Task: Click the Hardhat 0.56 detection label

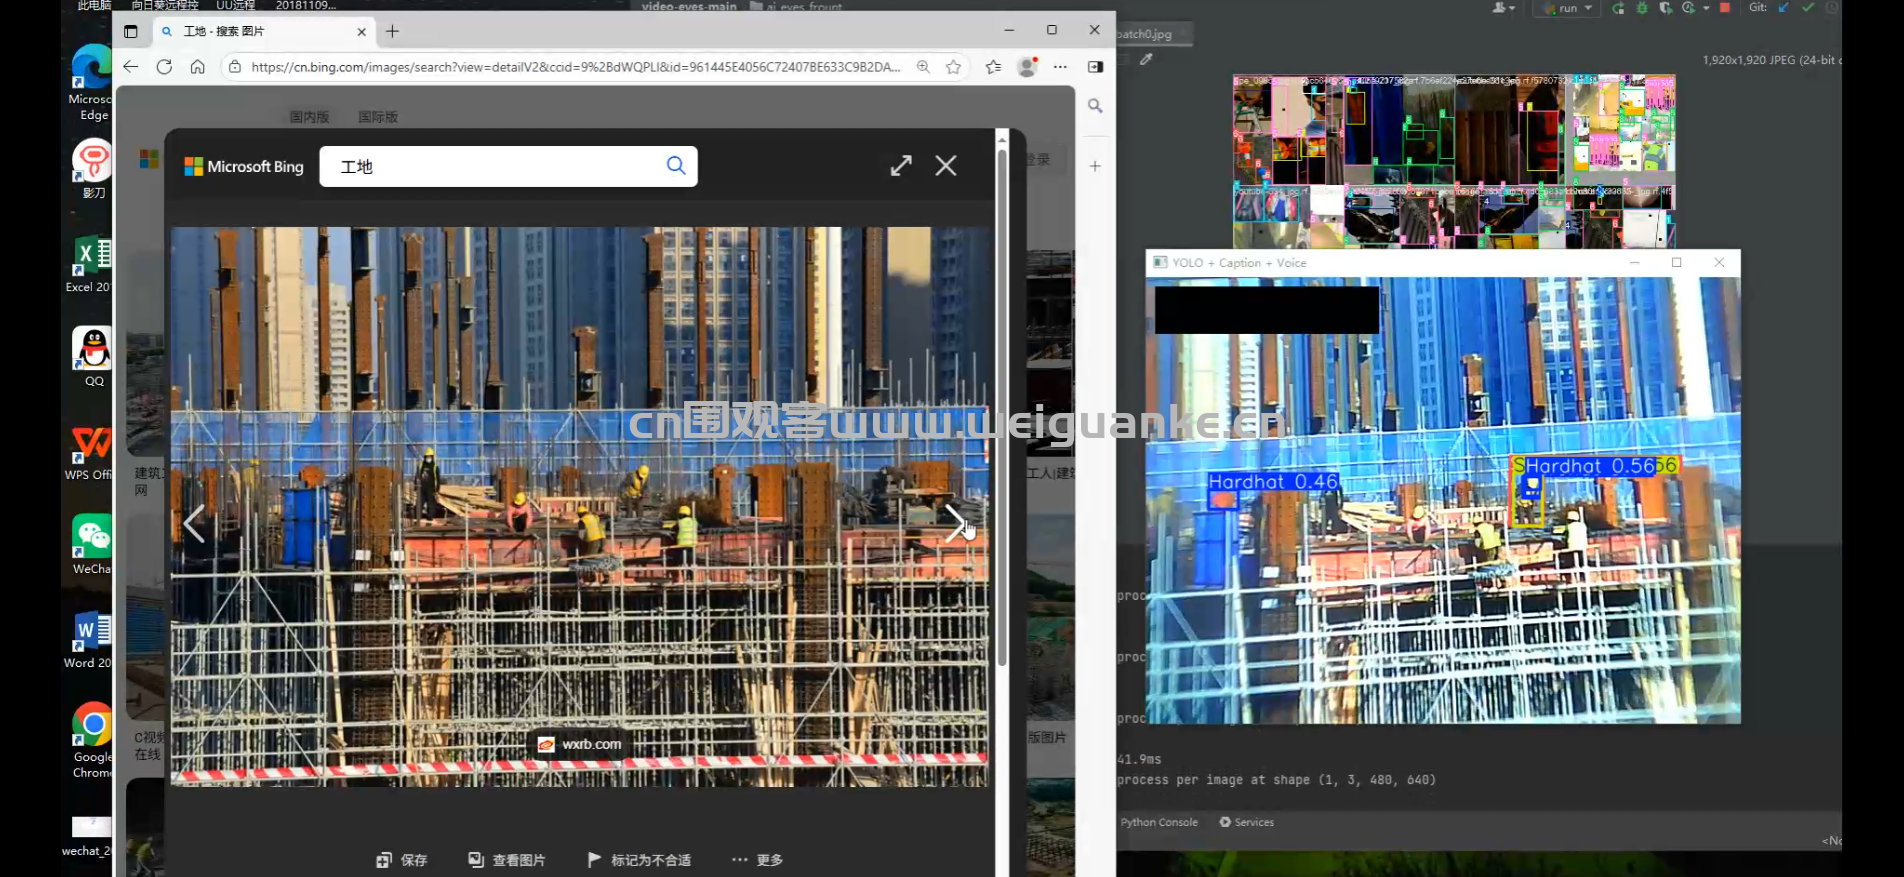Action: click(x=1592, y=466)
